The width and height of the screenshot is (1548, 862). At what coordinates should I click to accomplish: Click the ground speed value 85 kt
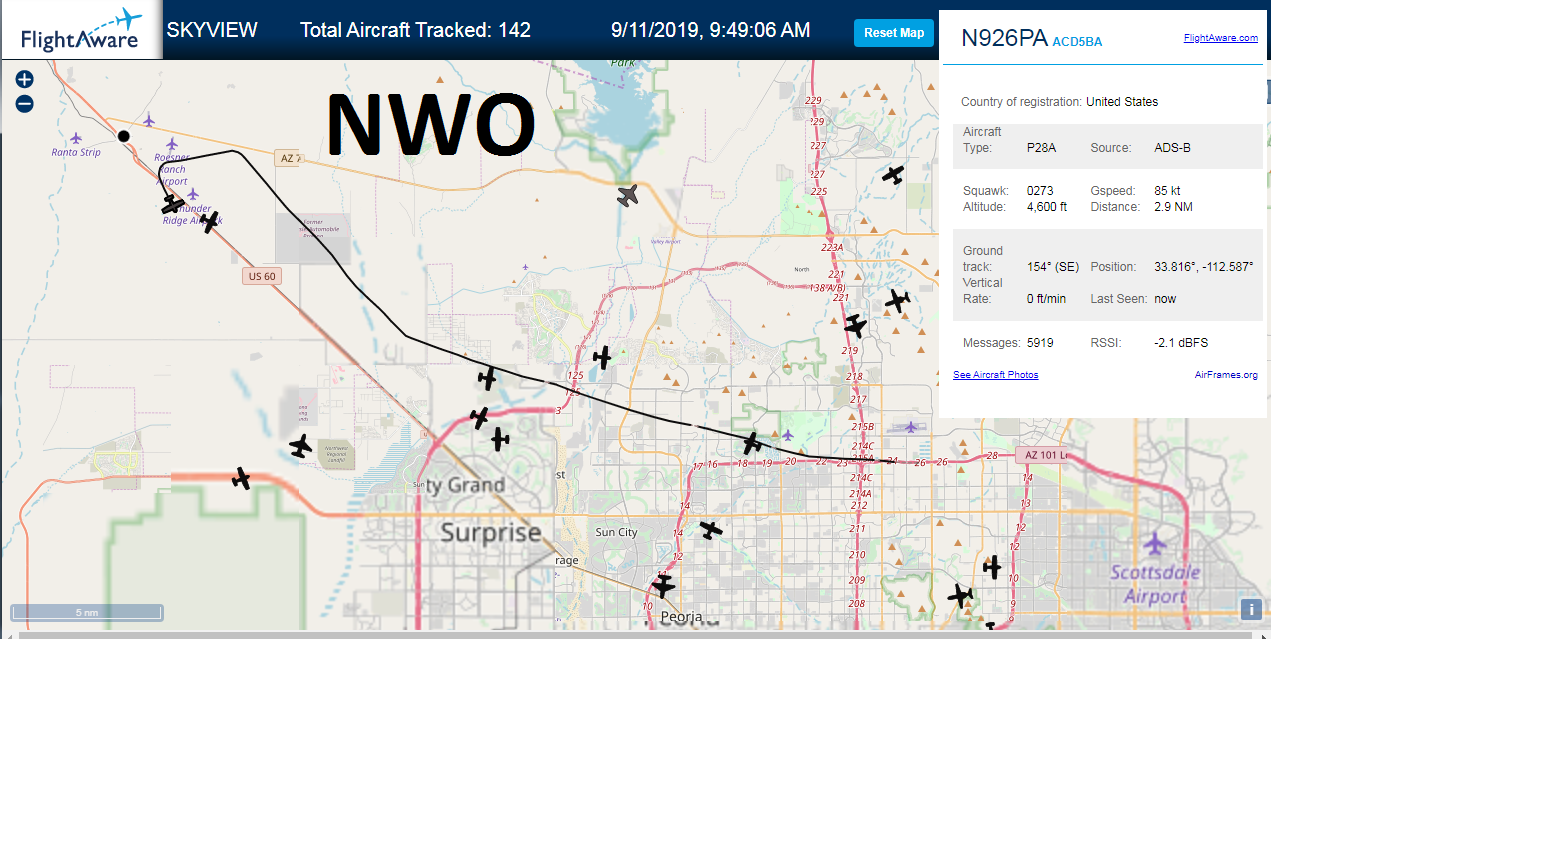pyautogui.click(x=1167, y=191)
